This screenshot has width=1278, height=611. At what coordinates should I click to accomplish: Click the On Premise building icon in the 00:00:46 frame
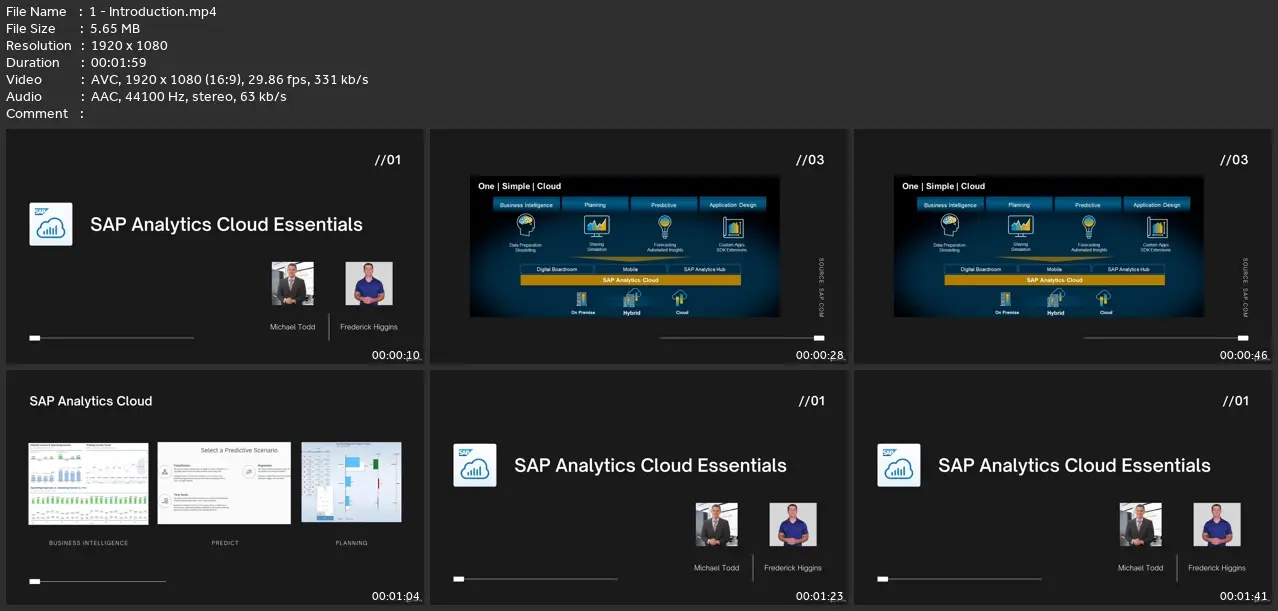click(1005, 299)
